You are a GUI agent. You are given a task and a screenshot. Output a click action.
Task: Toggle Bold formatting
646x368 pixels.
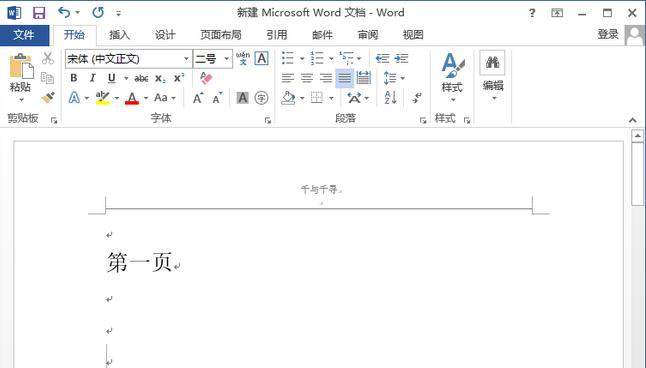tap(74, 78)
